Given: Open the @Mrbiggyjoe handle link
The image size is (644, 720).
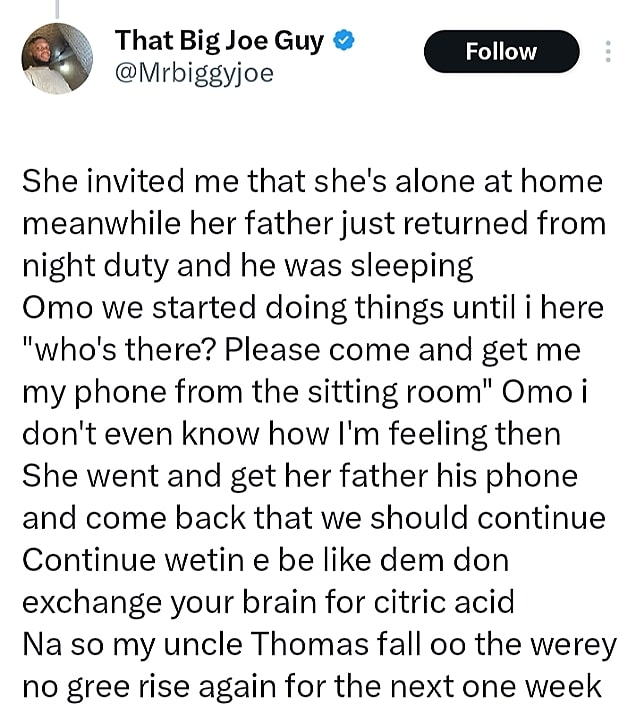Looking at the screenshot, I should pos(194,74).
